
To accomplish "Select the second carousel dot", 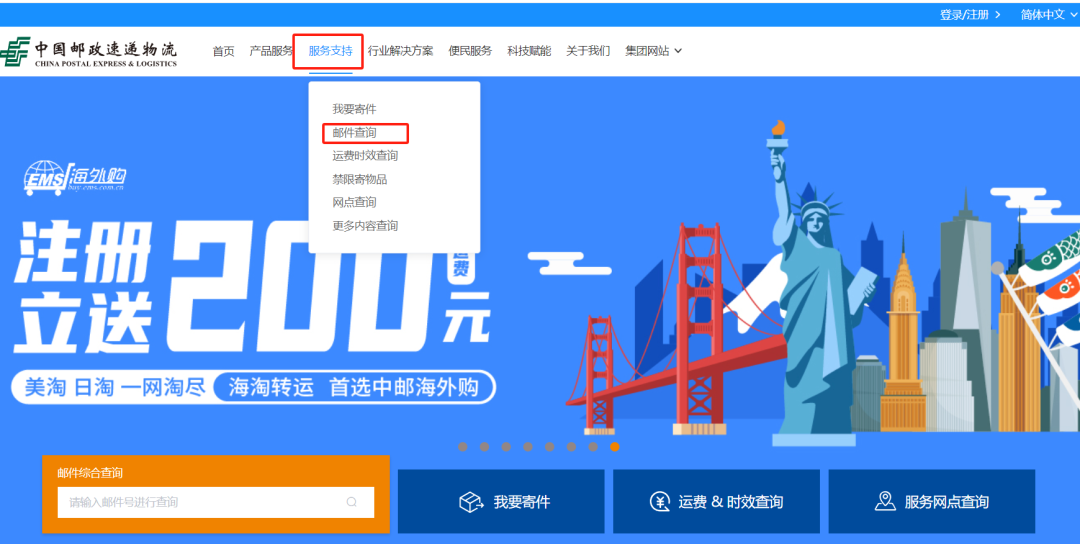I will coord(484,447).
